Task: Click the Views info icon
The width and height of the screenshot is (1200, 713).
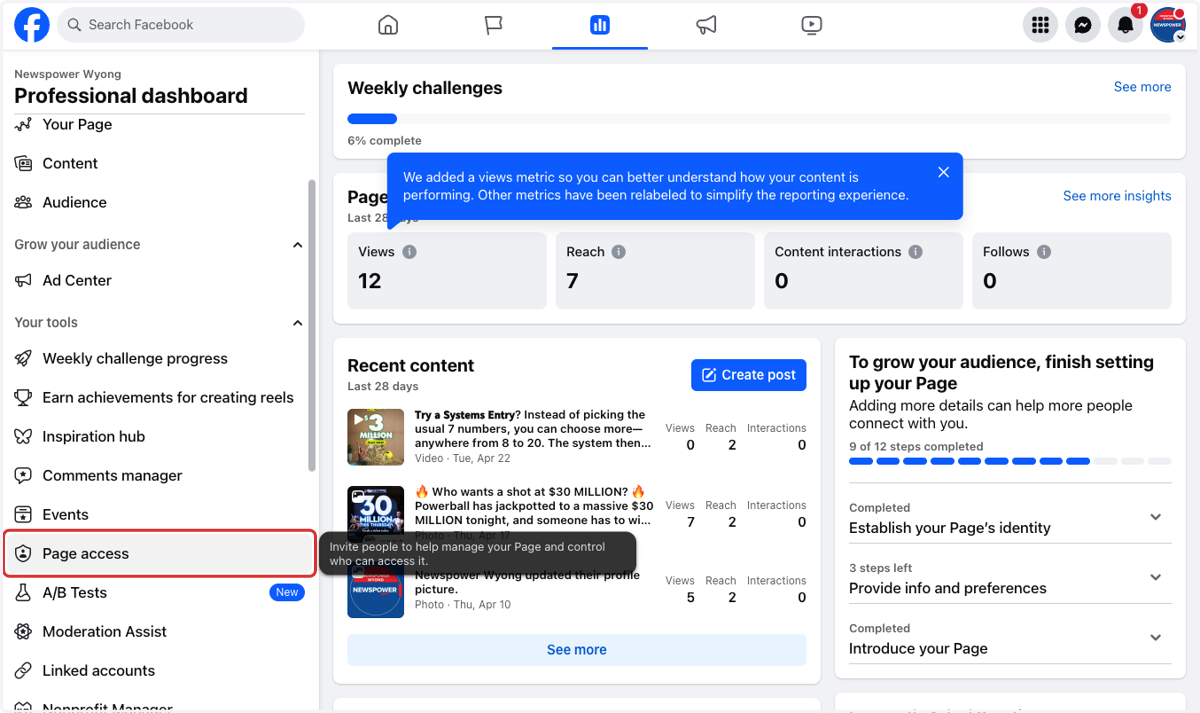Action: (409, 252)
